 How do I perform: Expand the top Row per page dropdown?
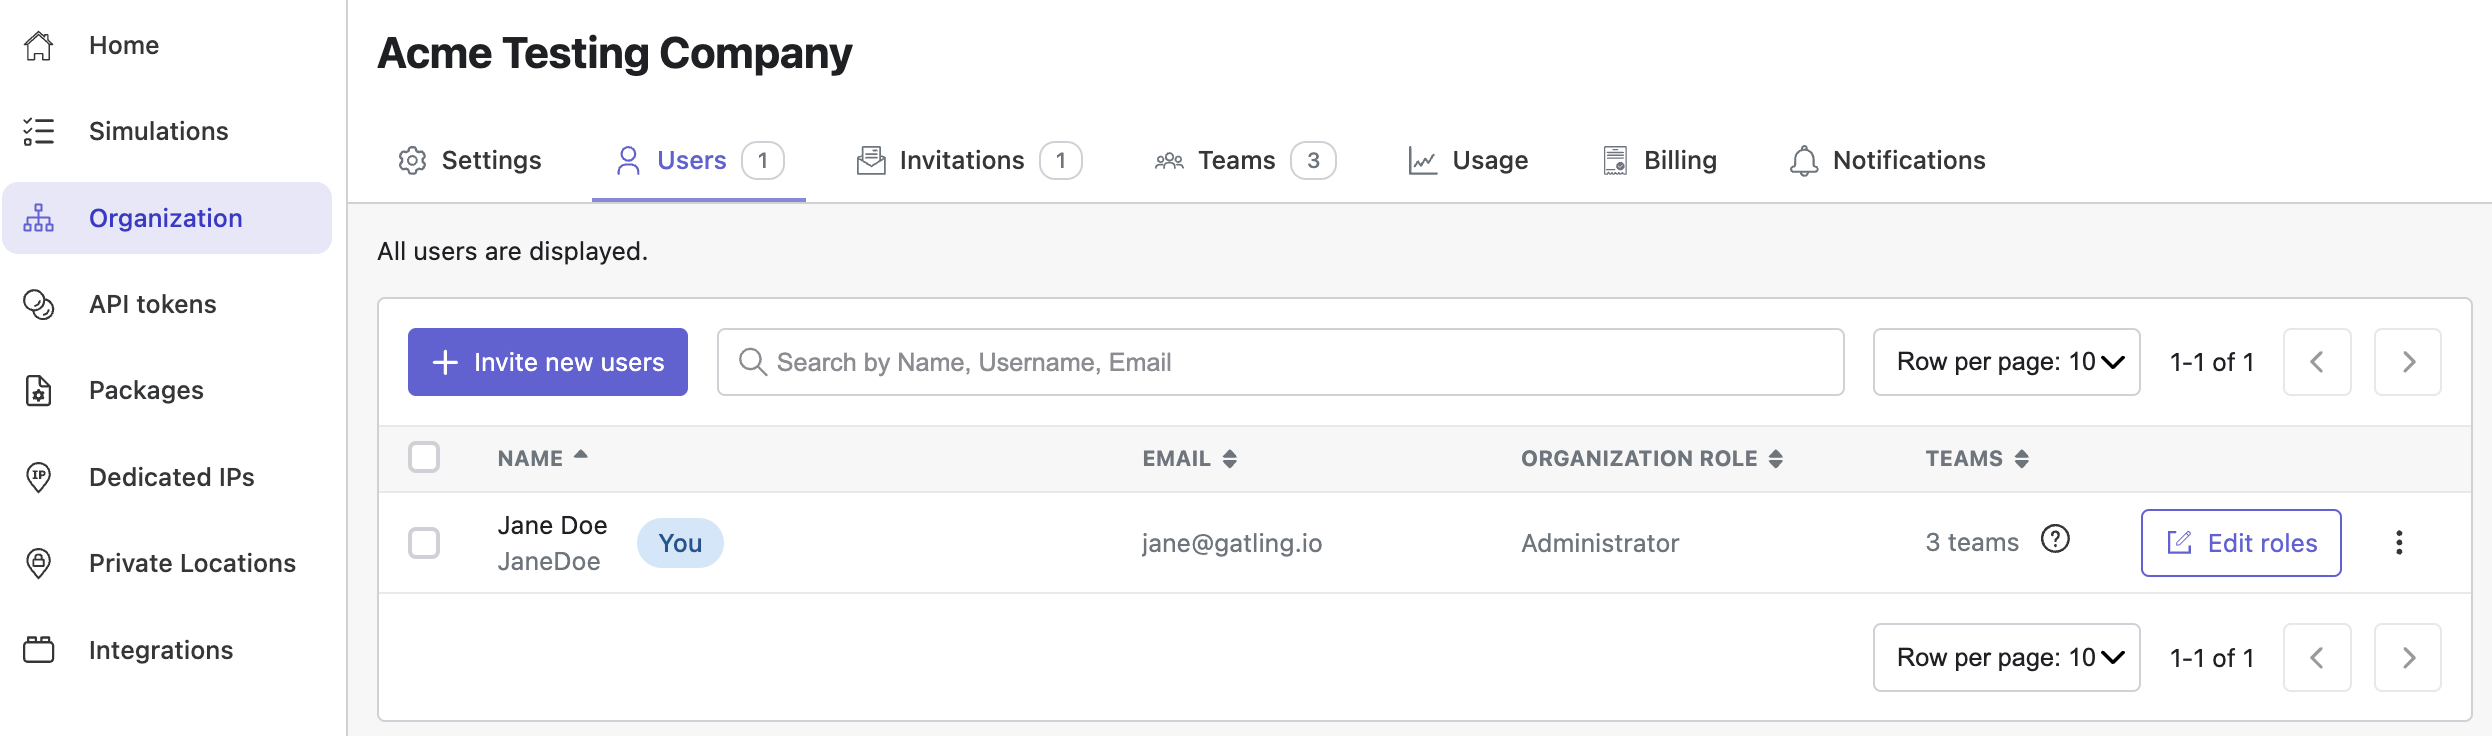click(2006, 362)
